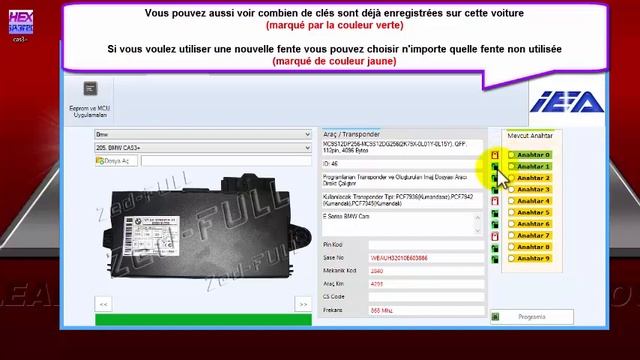Click the red lock icon beside Anahtar 4
The height and width of the screenshot is (360, 640).
[x=495, y=201]
